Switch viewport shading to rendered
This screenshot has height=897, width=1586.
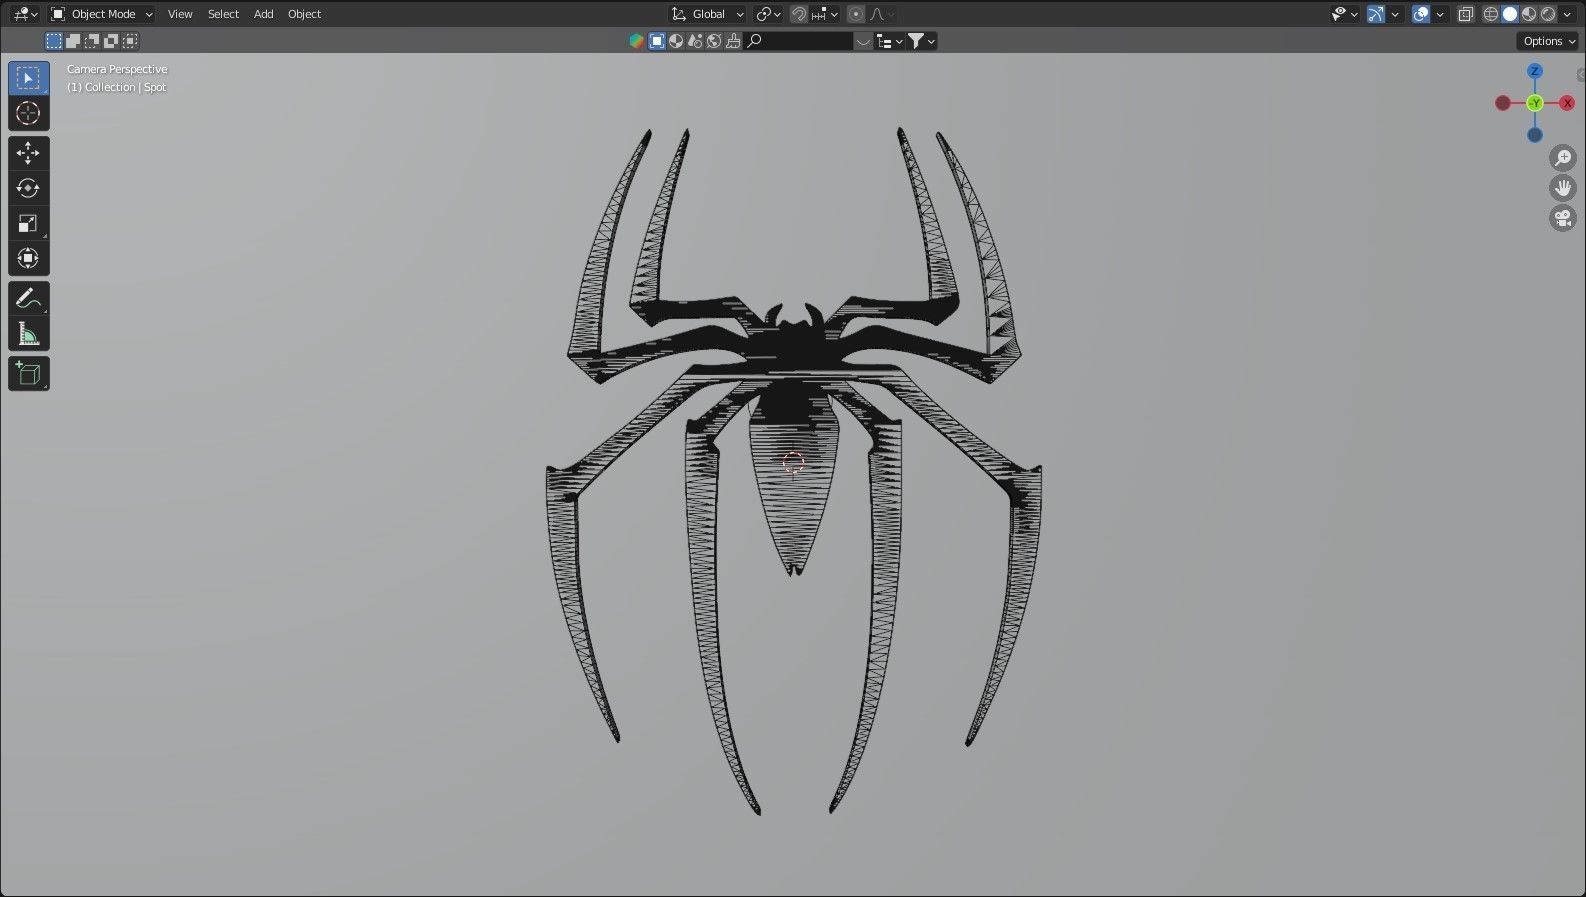[1548, 14]
